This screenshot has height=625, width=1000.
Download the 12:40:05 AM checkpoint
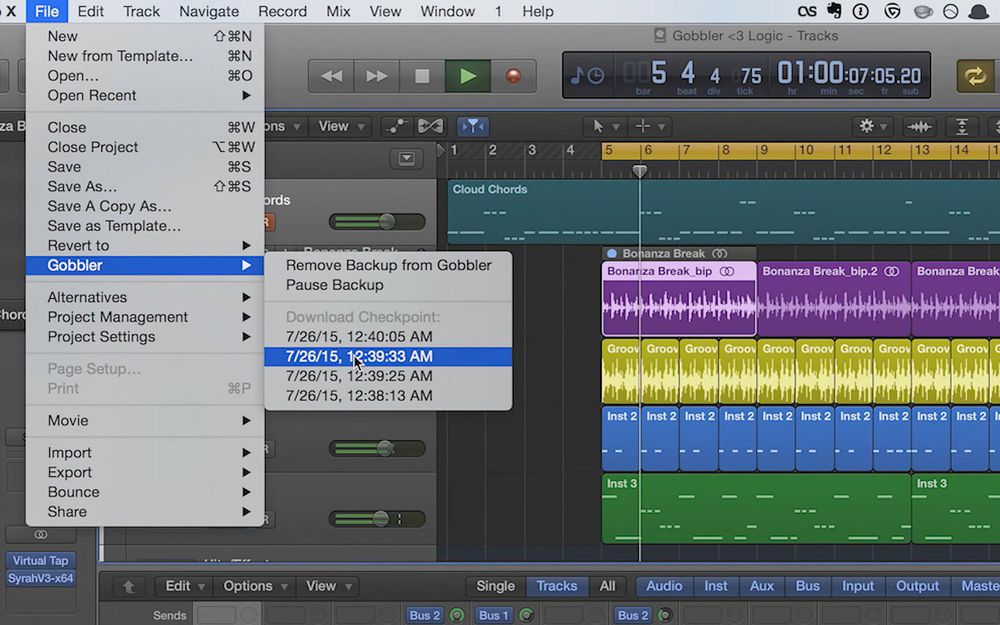[388, 336]
